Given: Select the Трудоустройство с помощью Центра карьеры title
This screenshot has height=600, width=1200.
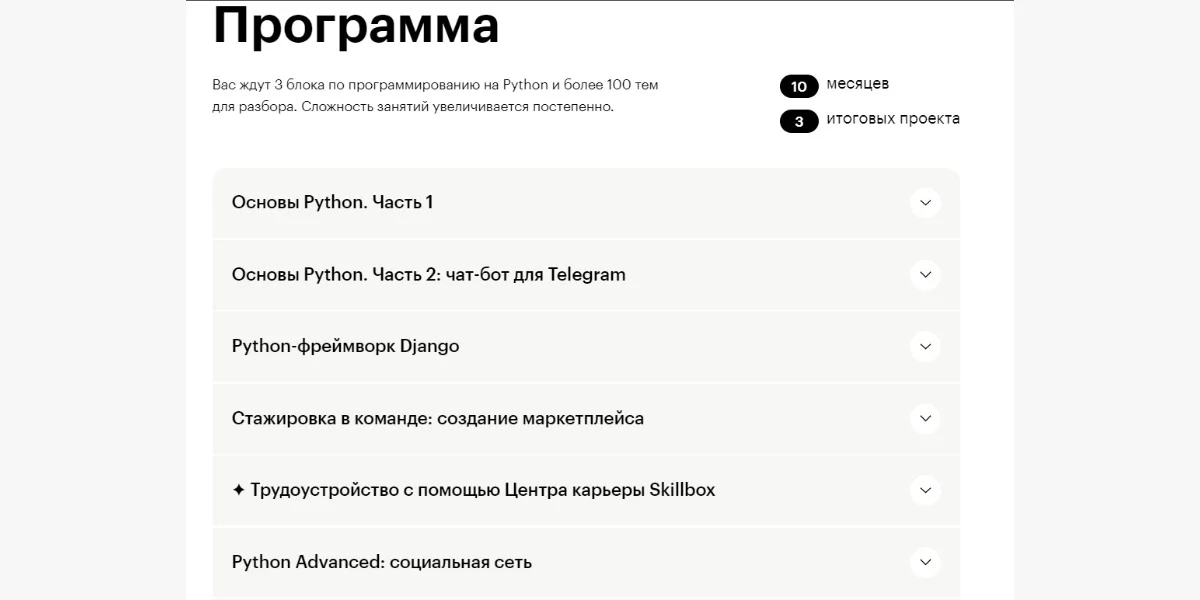Looking at the screenshot, I should point(482,490).
